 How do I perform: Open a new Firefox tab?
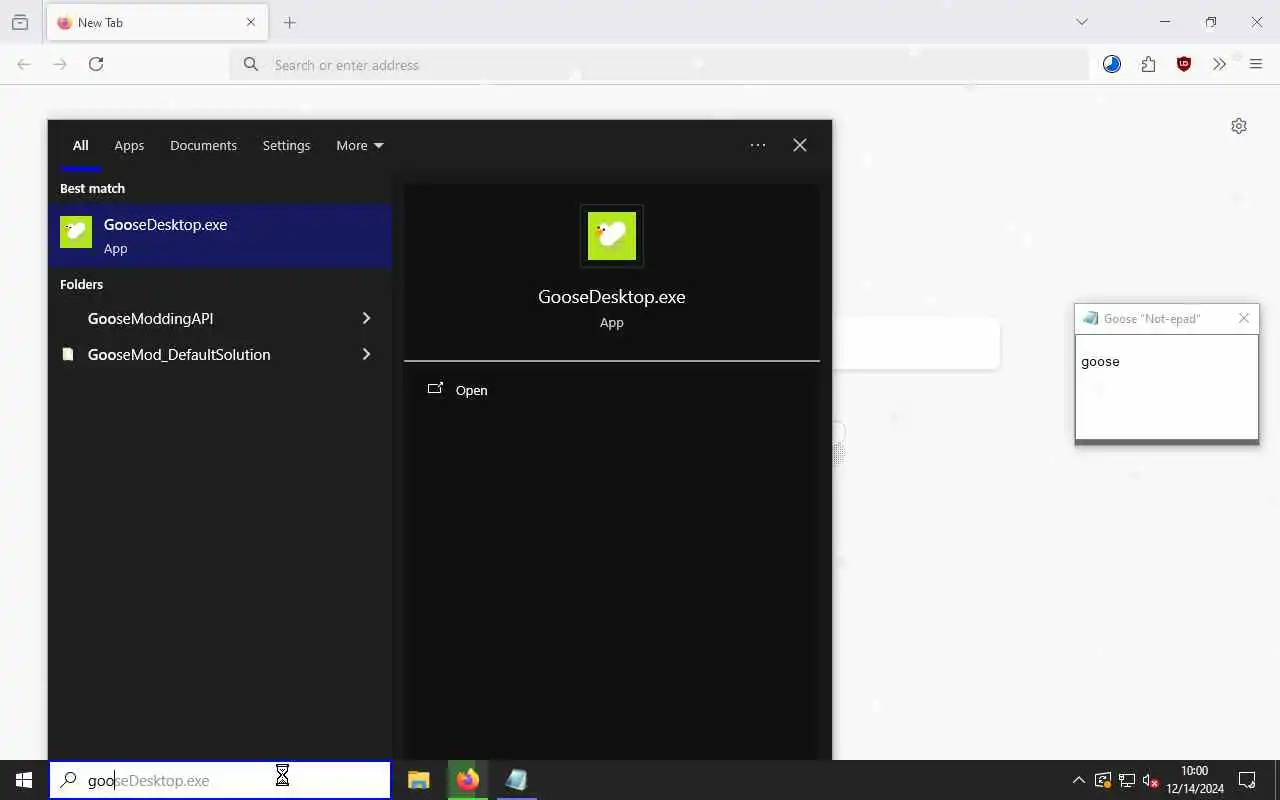pyautogui.click(x=289, y=22)
